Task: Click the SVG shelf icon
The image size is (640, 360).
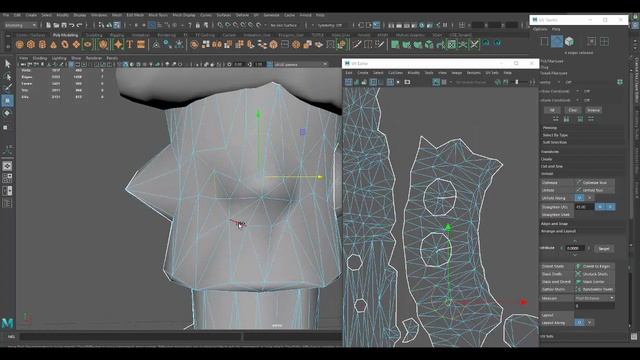Action: [141, 44]
